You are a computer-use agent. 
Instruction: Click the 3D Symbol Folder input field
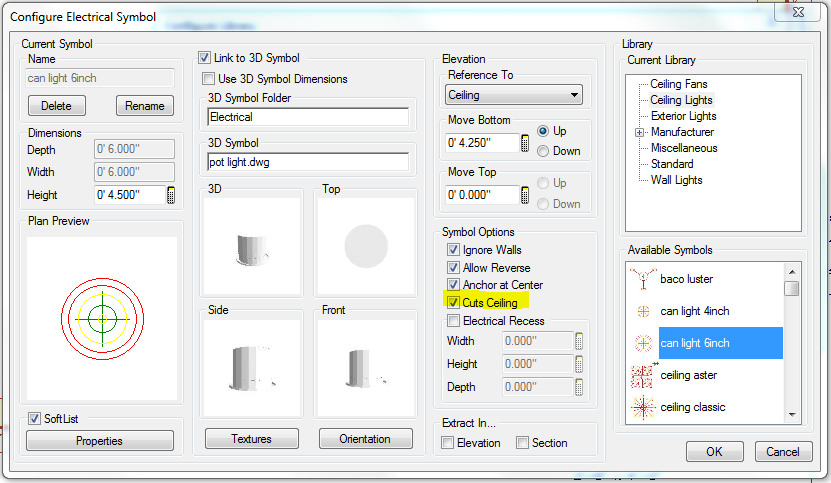(308, 117)
